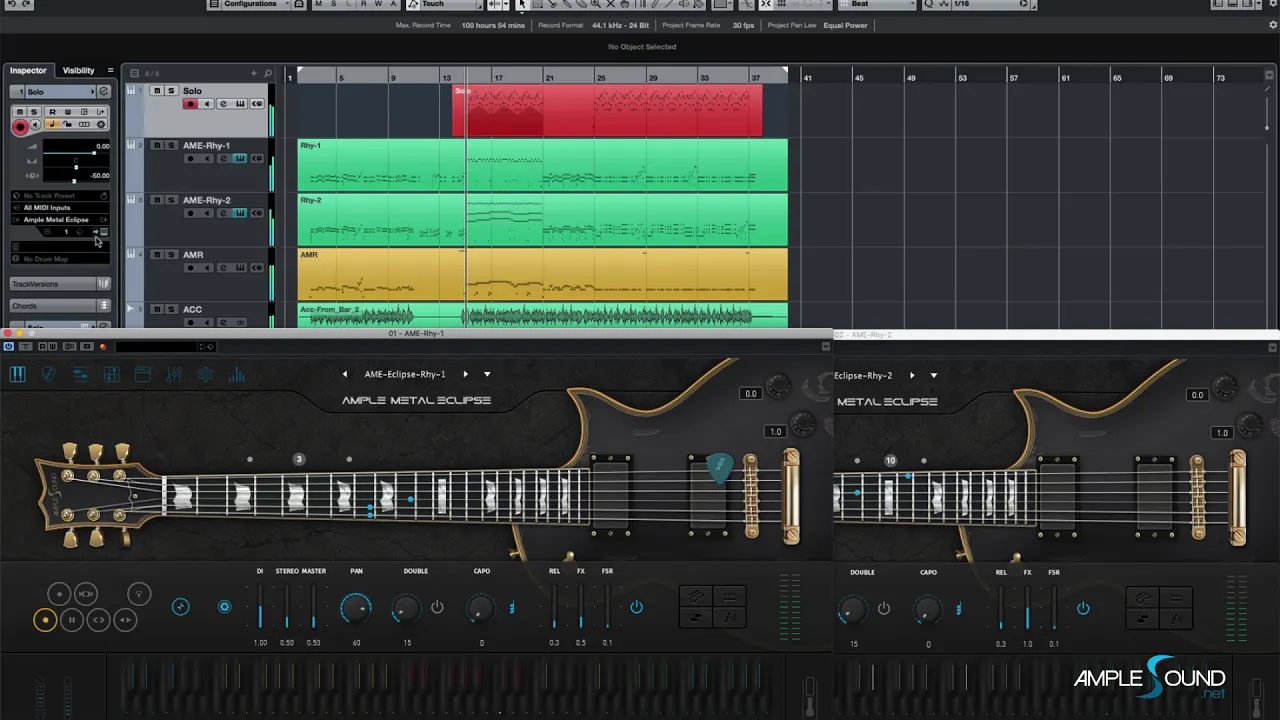The height and width of the screenshot is (720, 1280).
Task: Click the track list options icon left of 8 / 8
Action: tap(136, 73)
